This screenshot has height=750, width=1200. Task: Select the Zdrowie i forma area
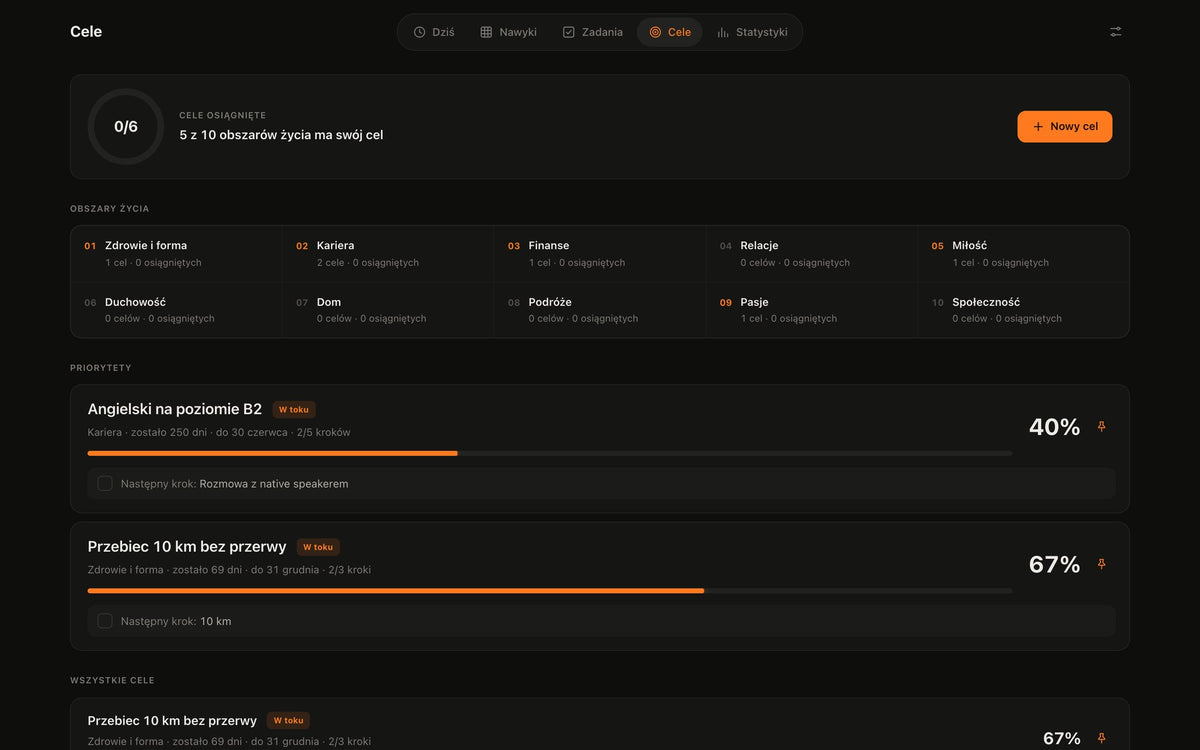pos(176,254)
